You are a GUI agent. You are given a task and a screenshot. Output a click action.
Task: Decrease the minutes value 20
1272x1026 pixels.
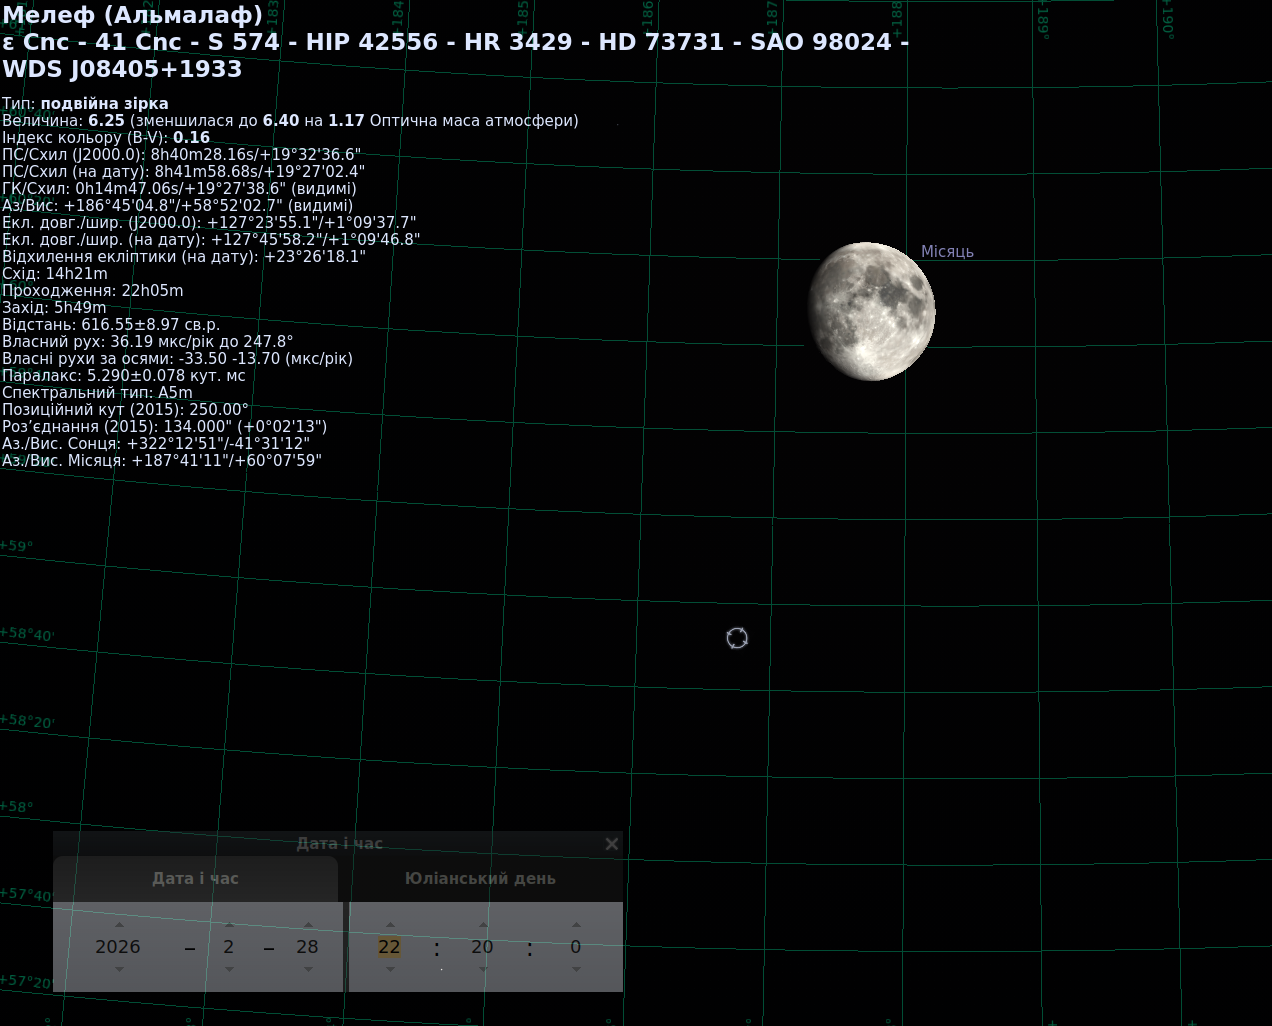[x=483, y=969]
